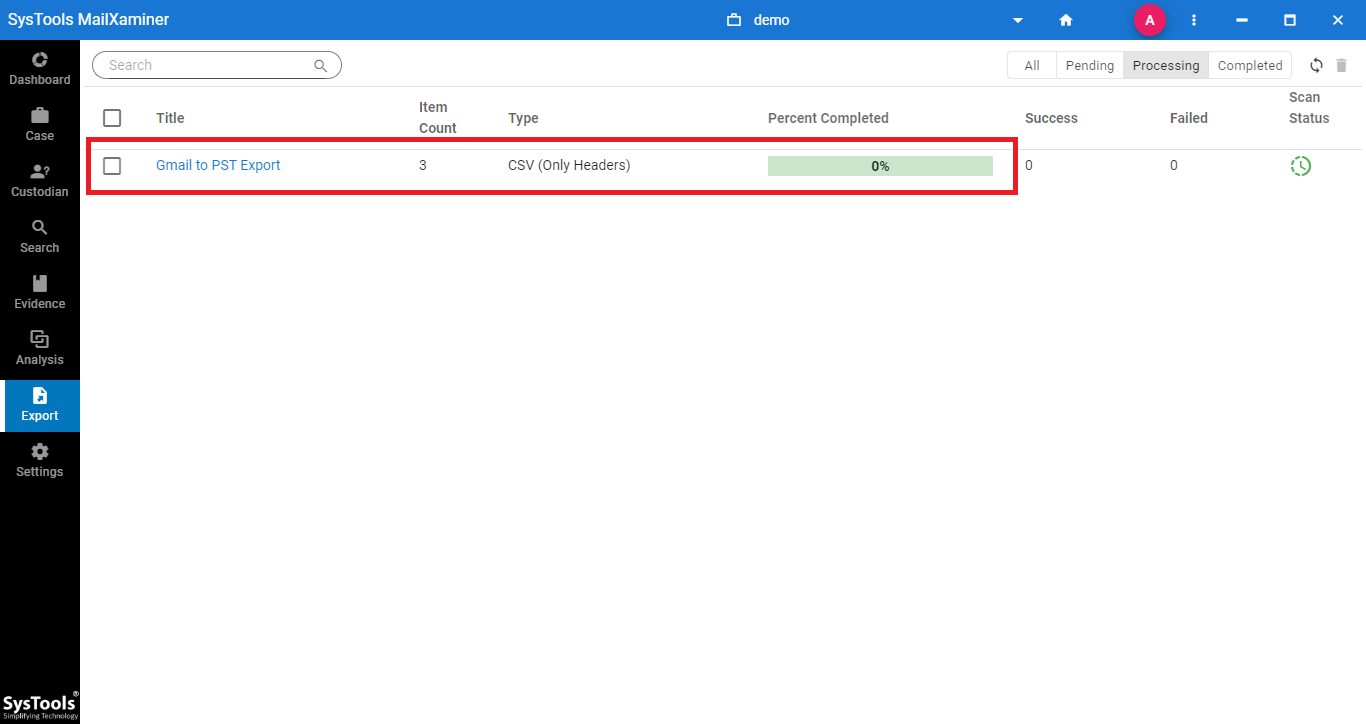1366x724 pixels.
Task: Click the item count value 3
Action: tap(423, 165)
